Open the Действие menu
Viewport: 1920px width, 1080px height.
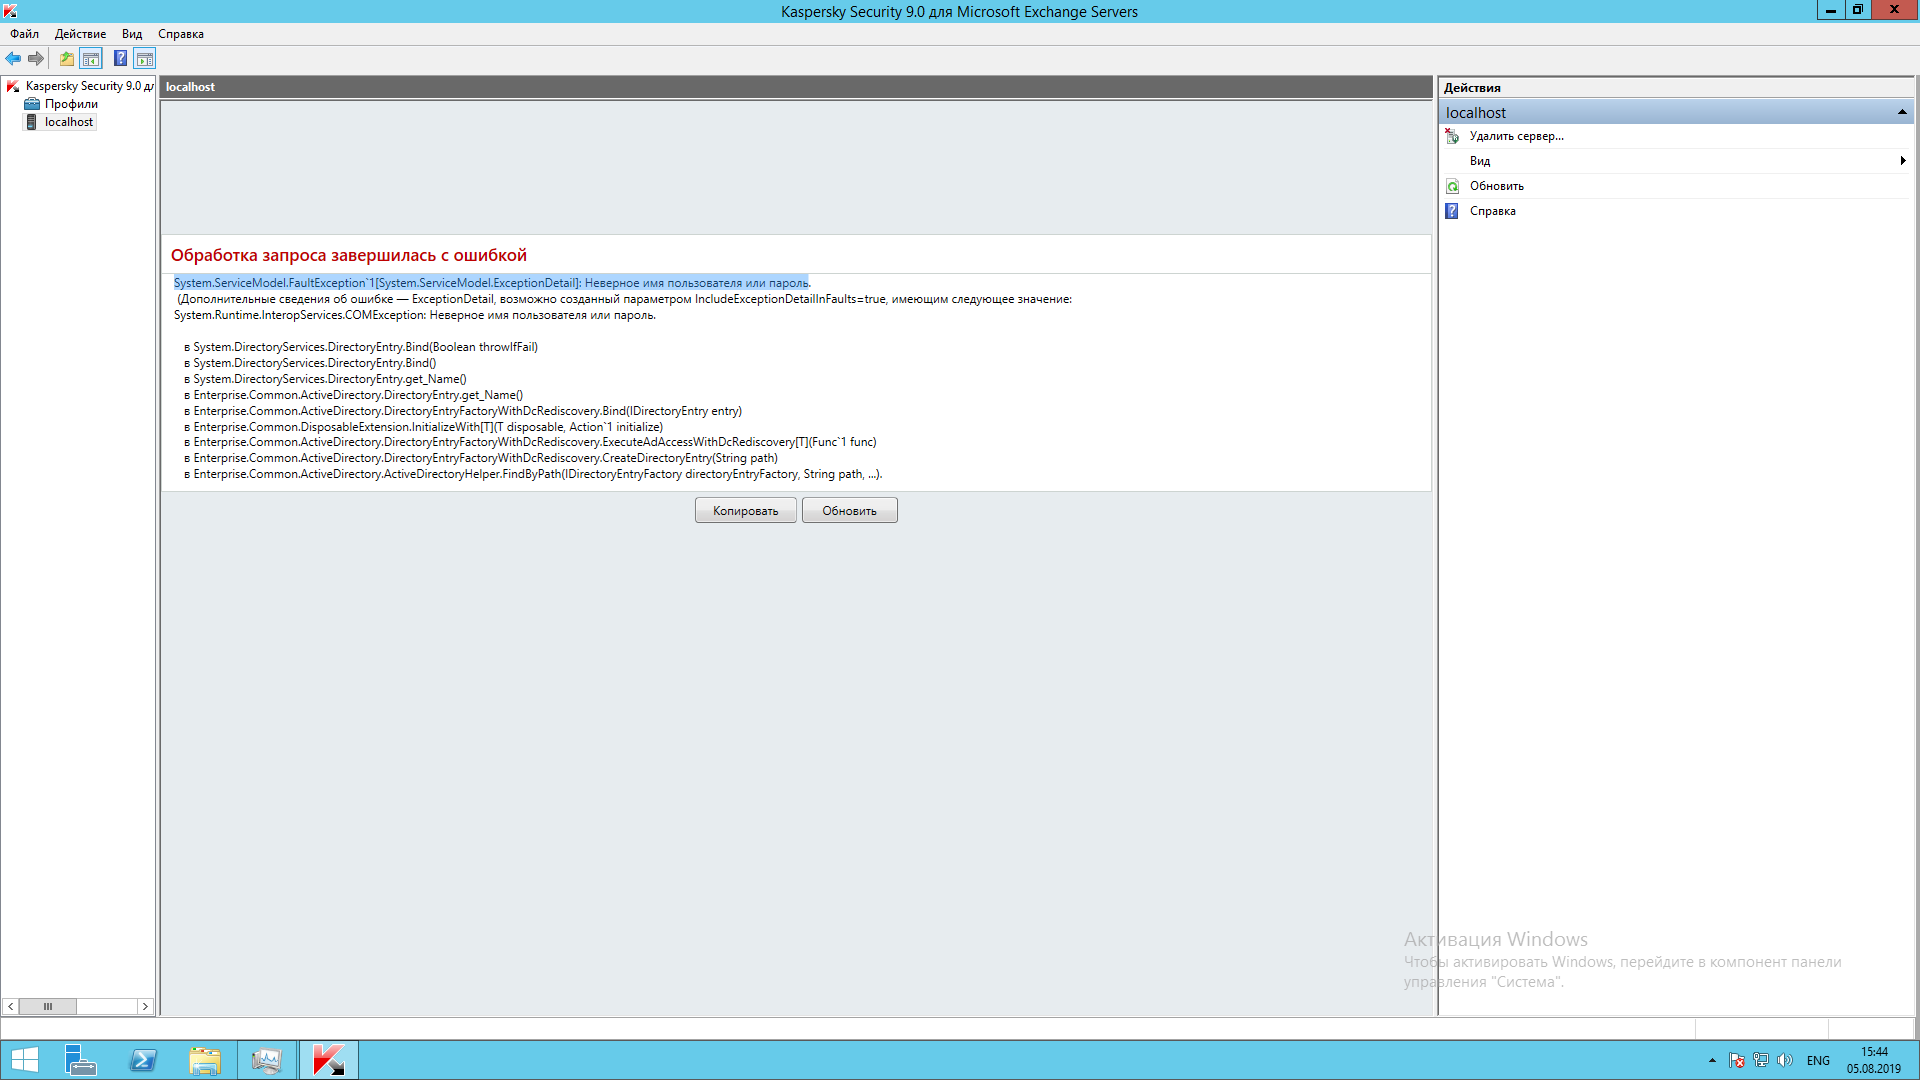(80, 34)
